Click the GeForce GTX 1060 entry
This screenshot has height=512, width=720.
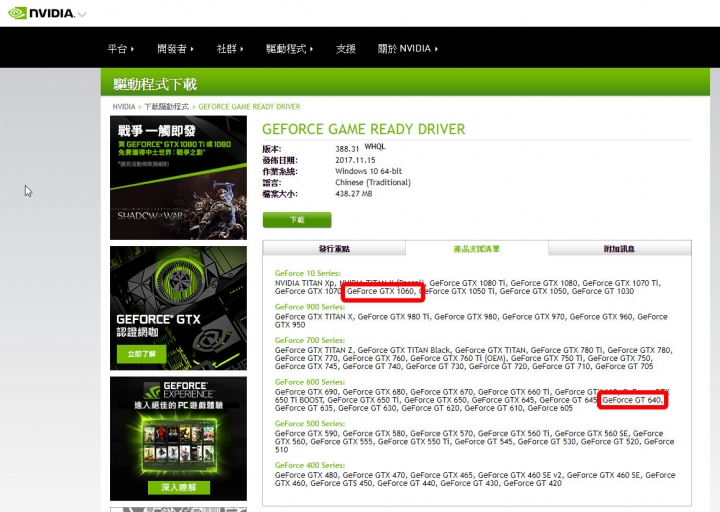tap(381, 291)
